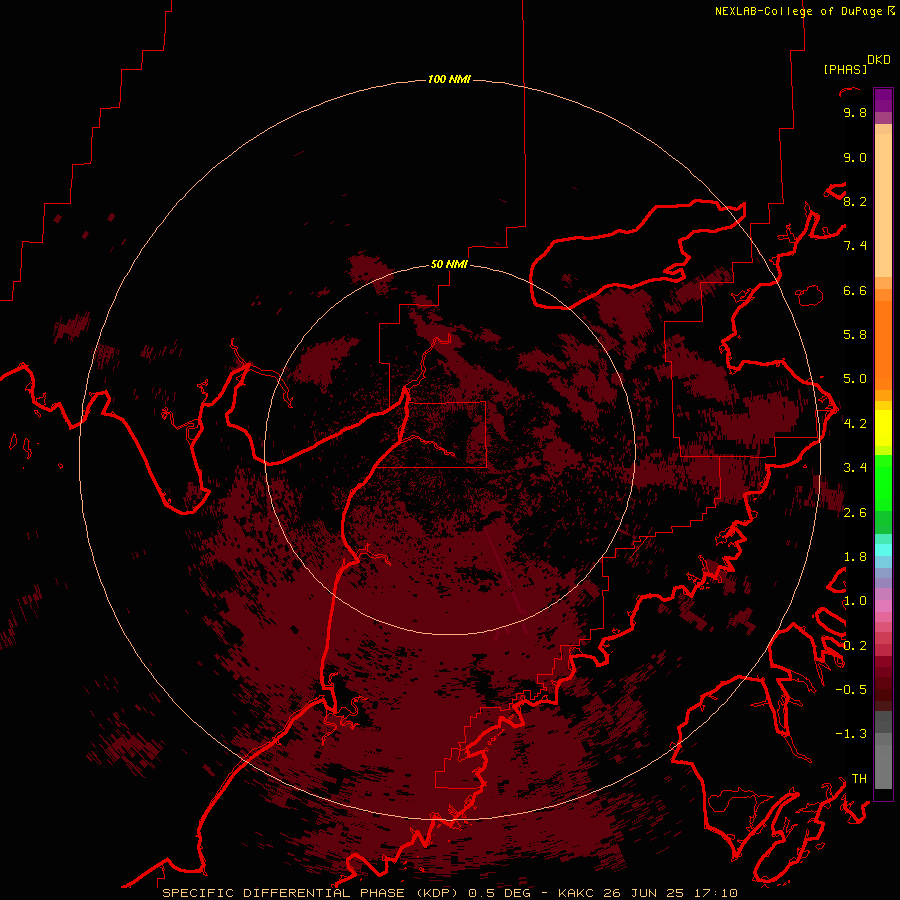Click the 1.8 scale value
Screen dimensions: 900x900
pyautogui.click(x=855, y=557)
